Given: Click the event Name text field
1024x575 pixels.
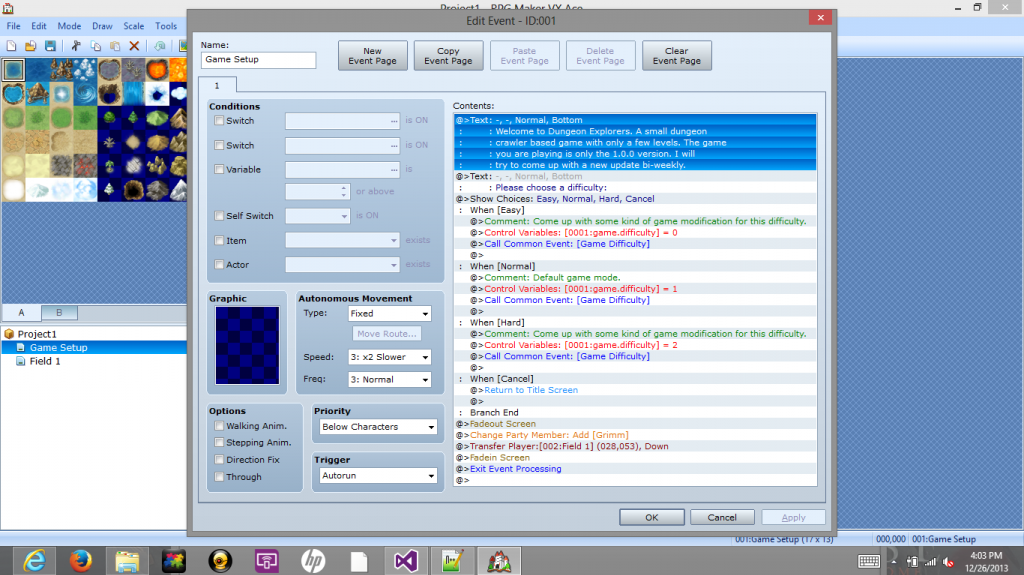Looking at the screenshot, I should pos(258,60).
